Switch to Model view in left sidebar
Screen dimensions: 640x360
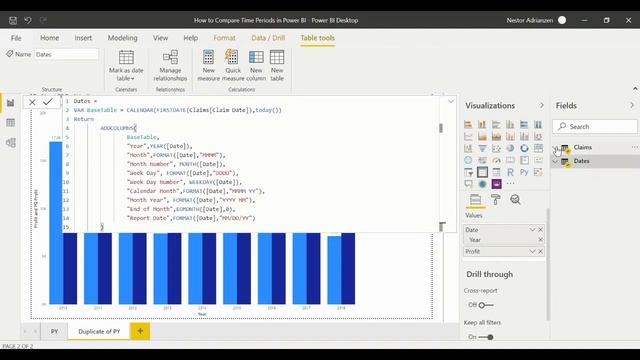pos(10,142)
